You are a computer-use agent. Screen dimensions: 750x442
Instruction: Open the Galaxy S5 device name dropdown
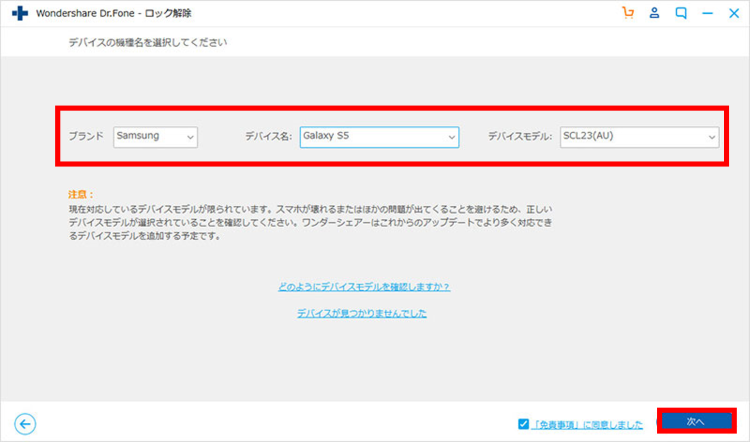pyautogui.click(x=379, y=137)
